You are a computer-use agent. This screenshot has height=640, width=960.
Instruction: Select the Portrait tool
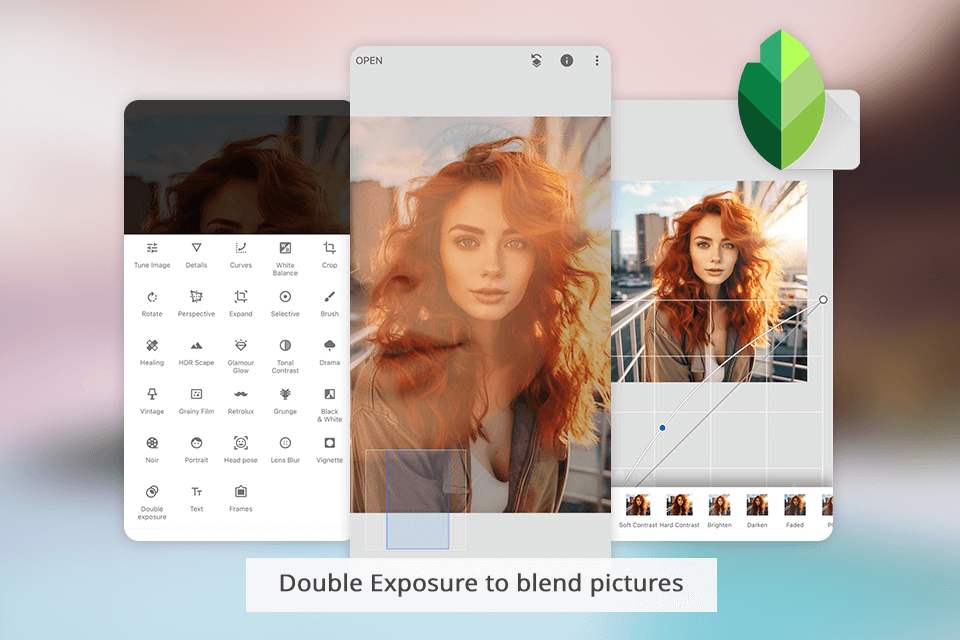[x=197, y=451]
